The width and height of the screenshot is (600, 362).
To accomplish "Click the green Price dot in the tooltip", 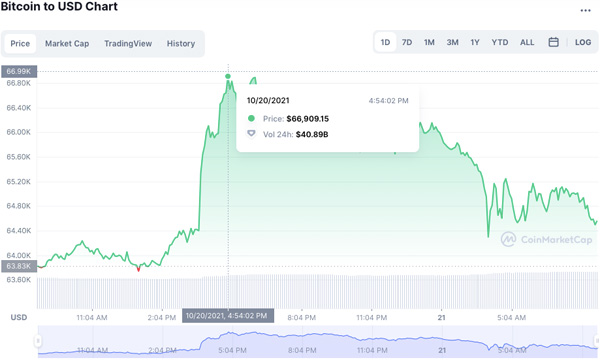I will (251, 118).
